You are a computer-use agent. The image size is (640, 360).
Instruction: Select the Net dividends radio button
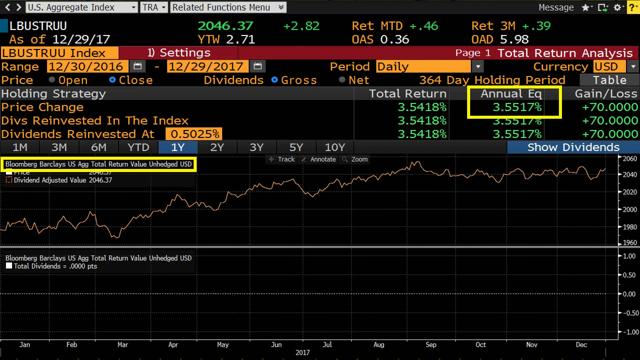pos(342,80)
